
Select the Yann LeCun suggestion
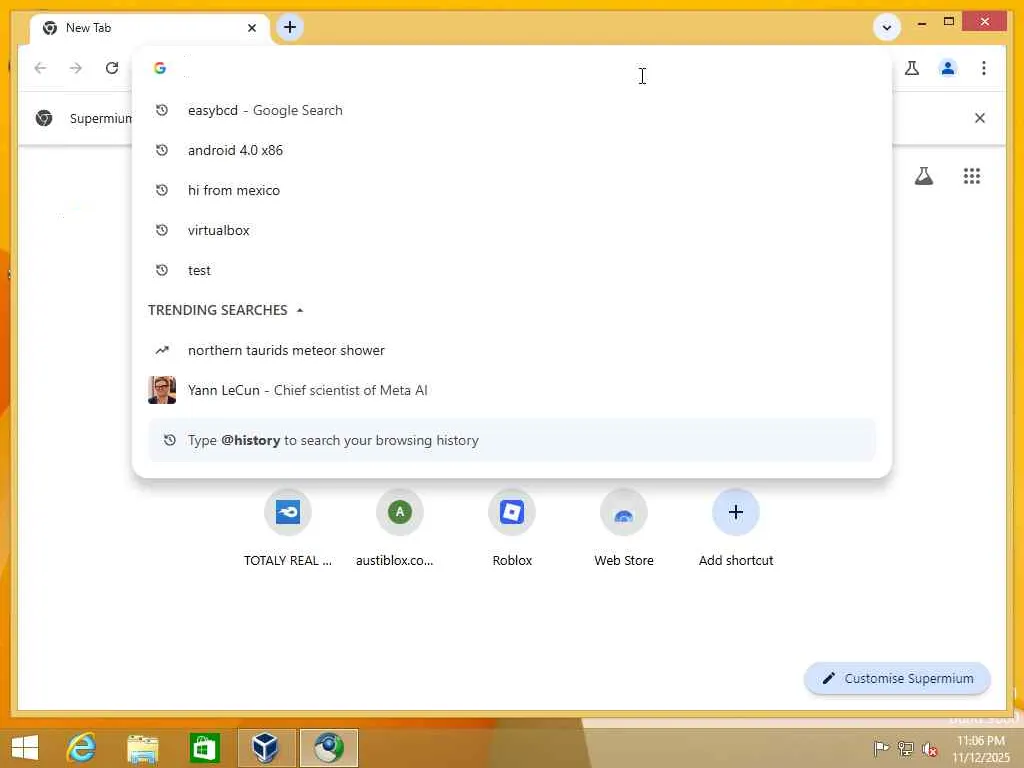pos(511,390)
